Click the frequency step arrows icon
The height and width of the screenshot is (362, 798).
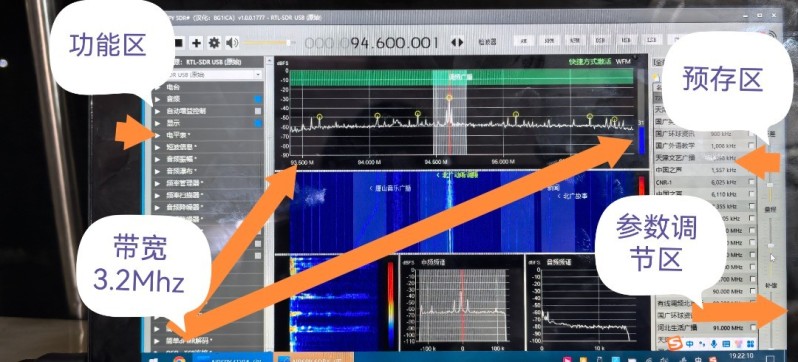coord(457,42)
